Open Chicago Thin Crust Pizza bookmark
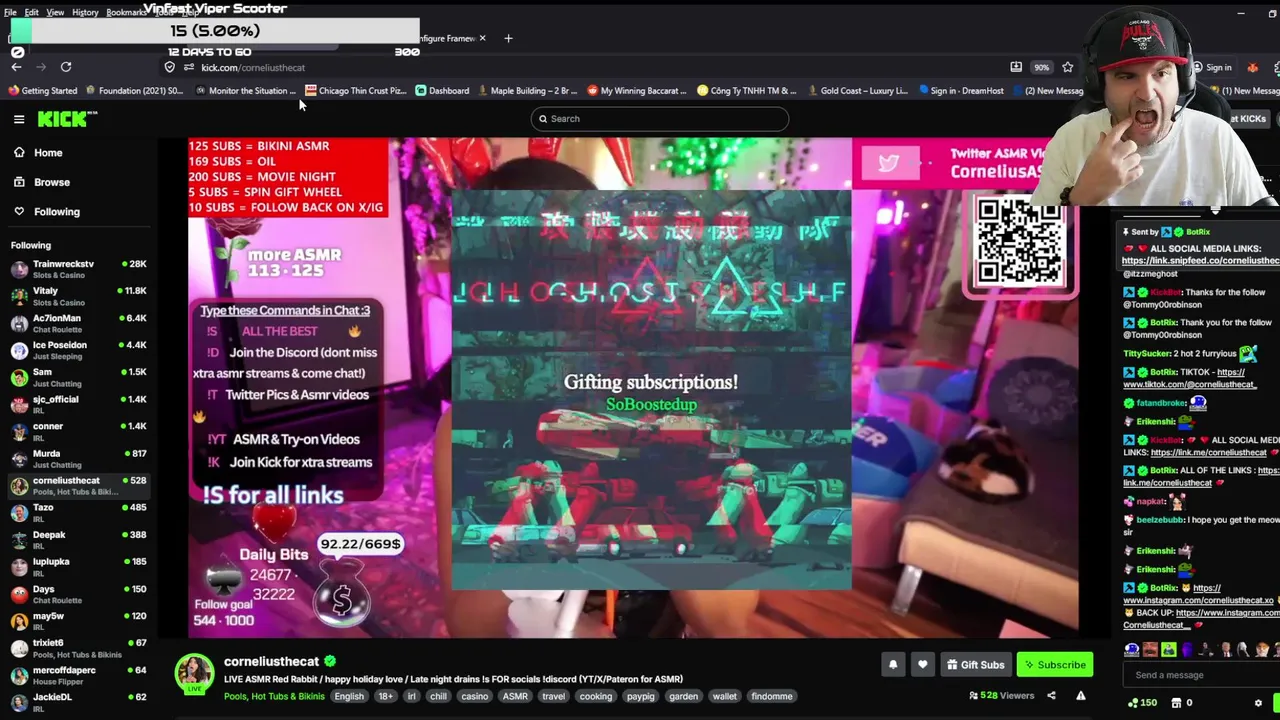 pos(355,91)
